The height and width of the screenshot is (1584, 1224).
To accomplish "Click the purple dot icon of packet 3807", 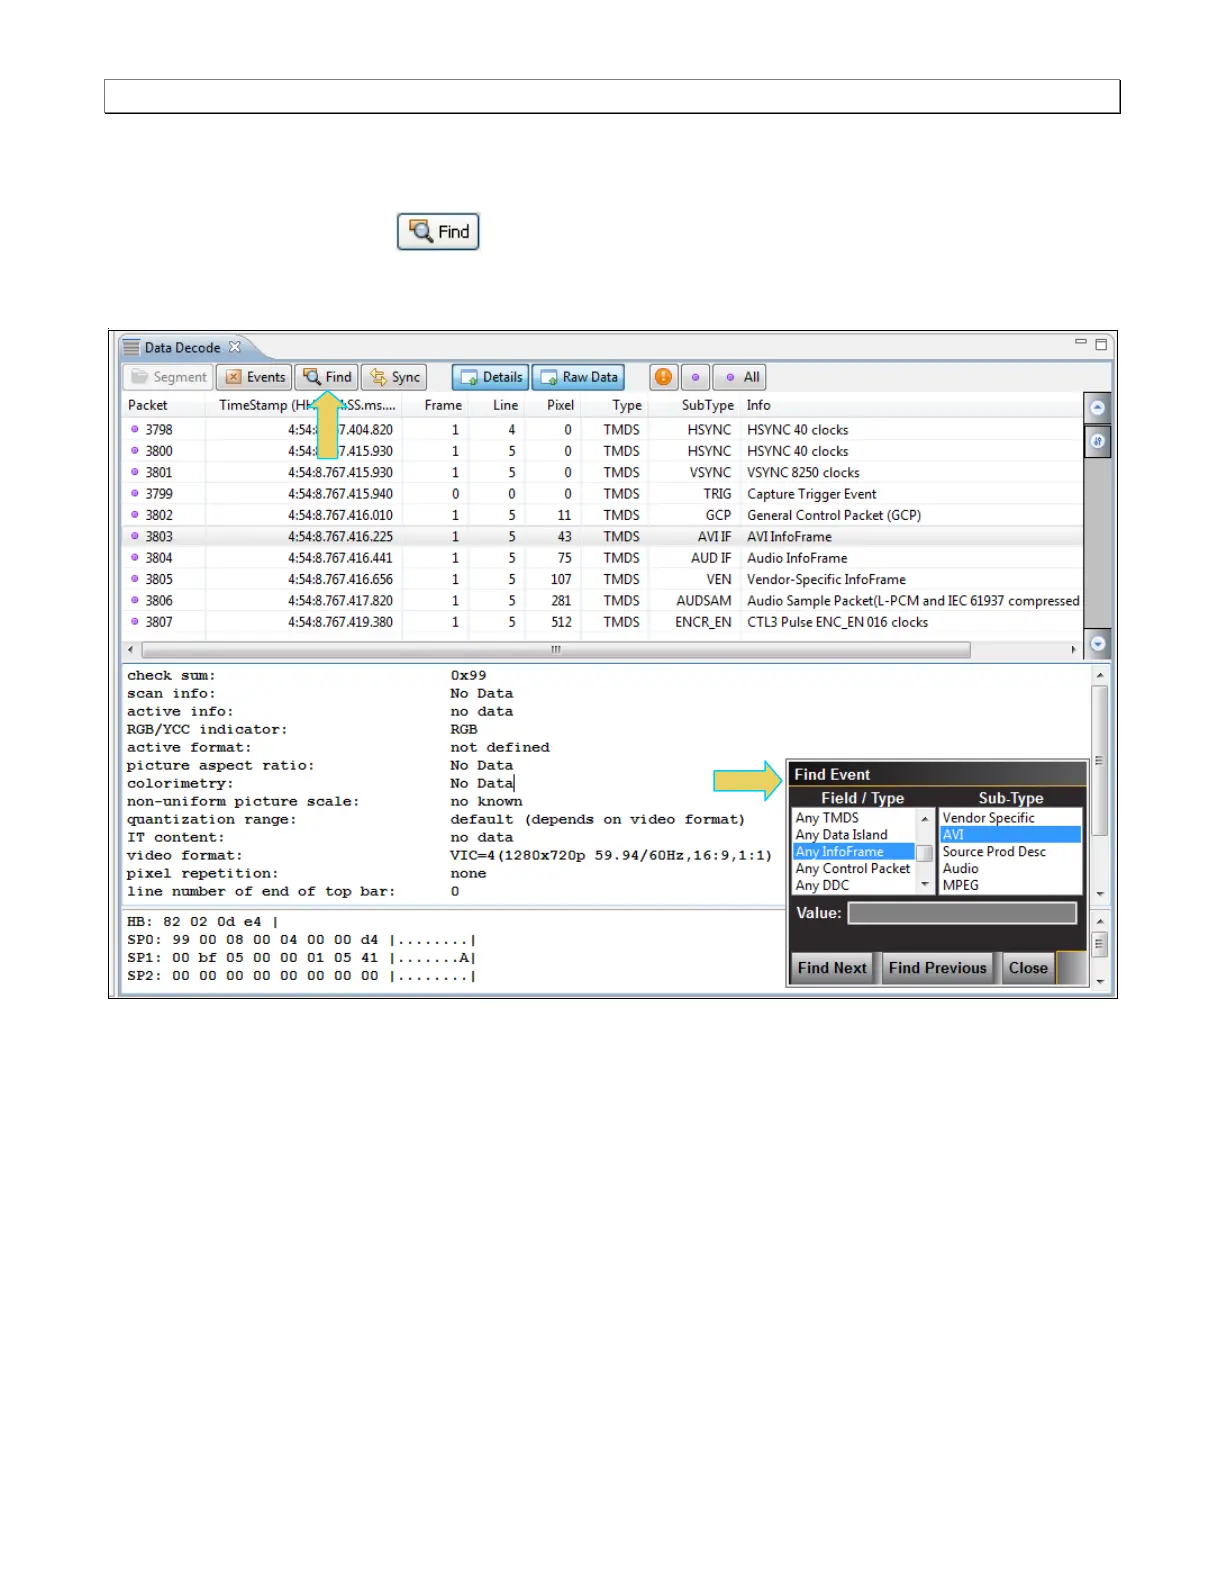I will click(135, 622).
